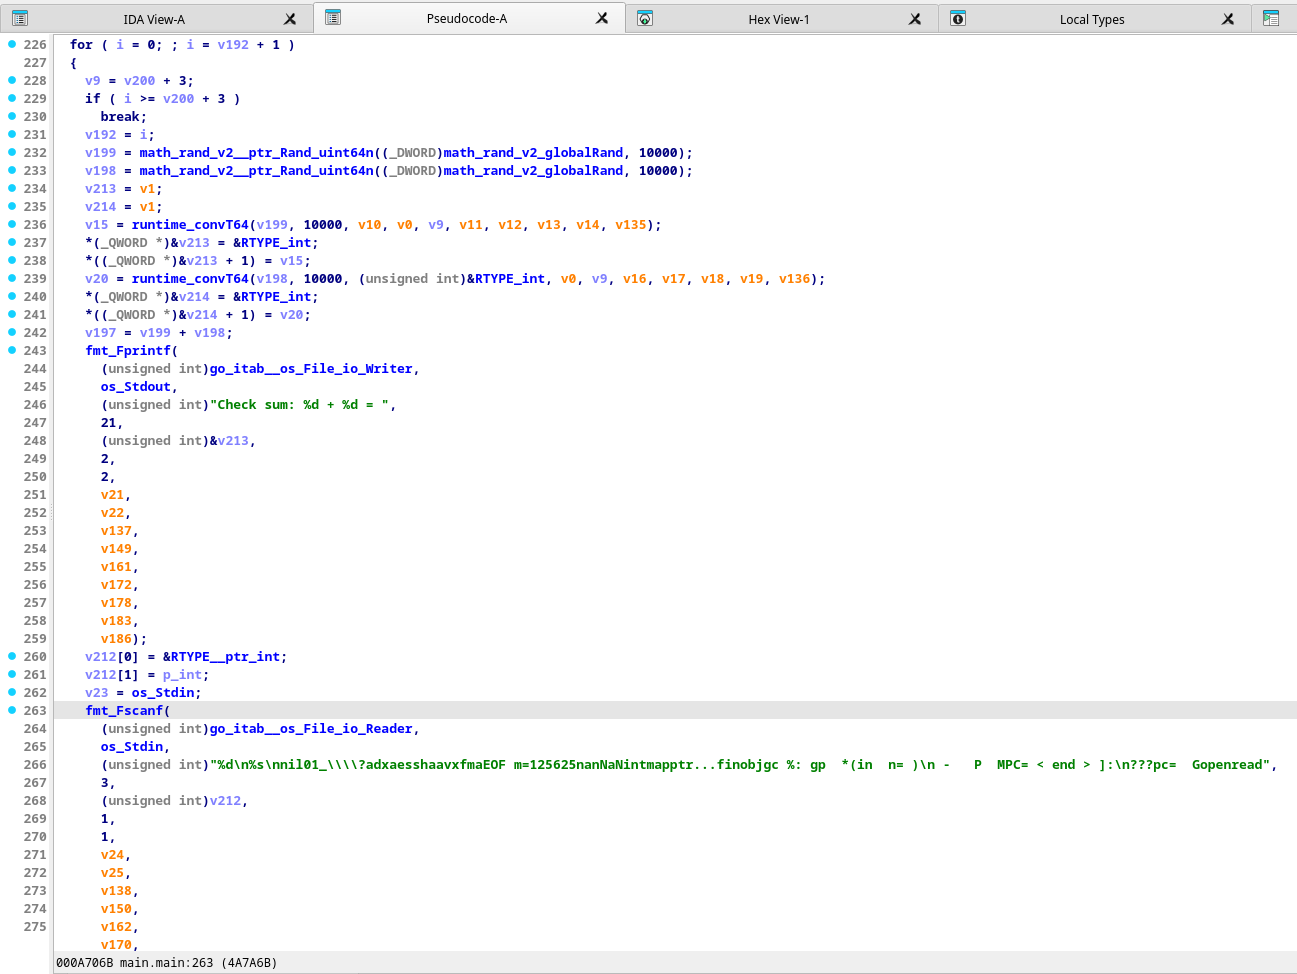
Task: Toggle breakpoint dot on line 239
Action: (x=12, y=278)
